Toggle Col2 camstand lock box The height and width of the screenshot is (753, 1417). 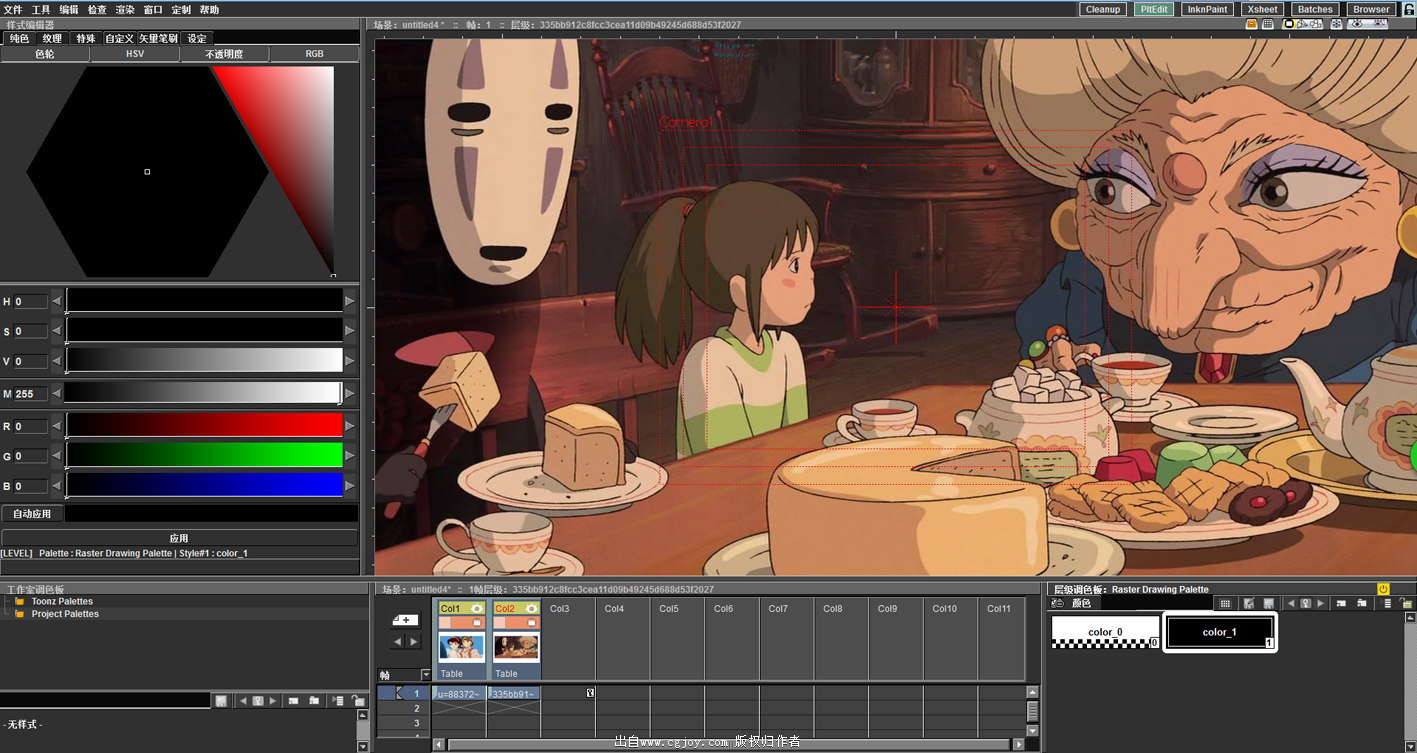point(531,623)
